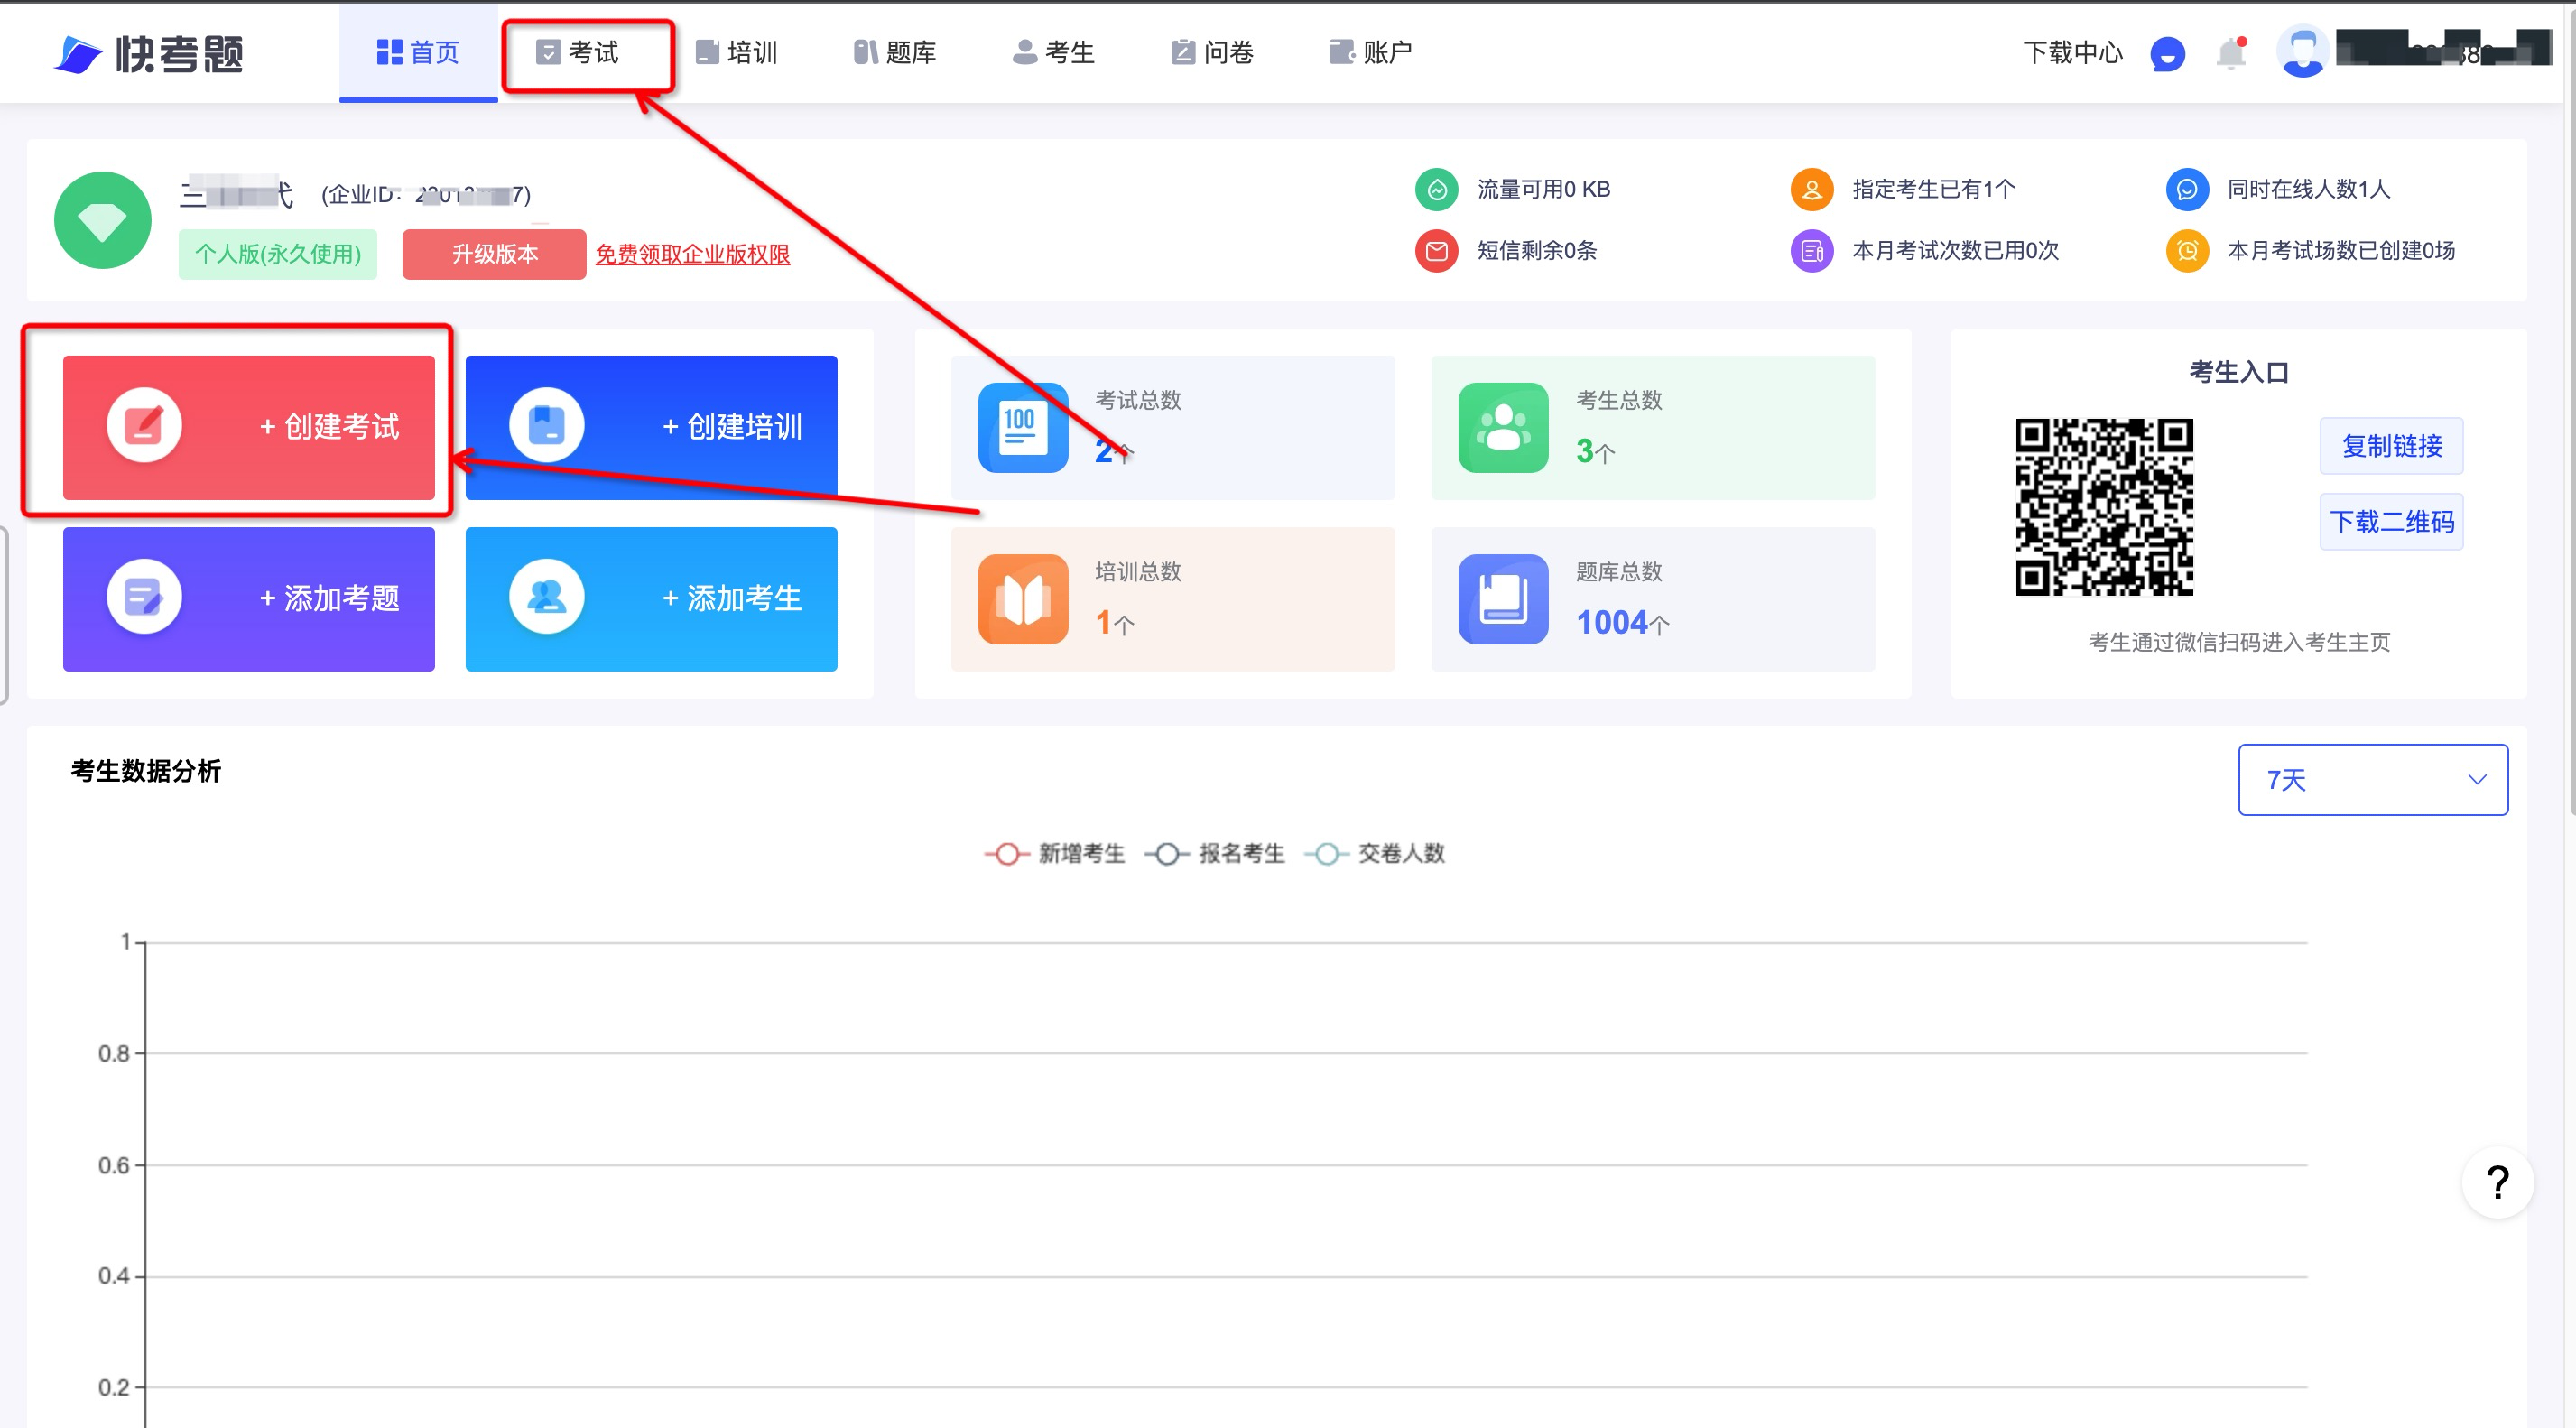Click the 添加考生 people icon
The width and height of the screenshot is (2576, 1428).
pyautogui.click(x=546, y=597)
